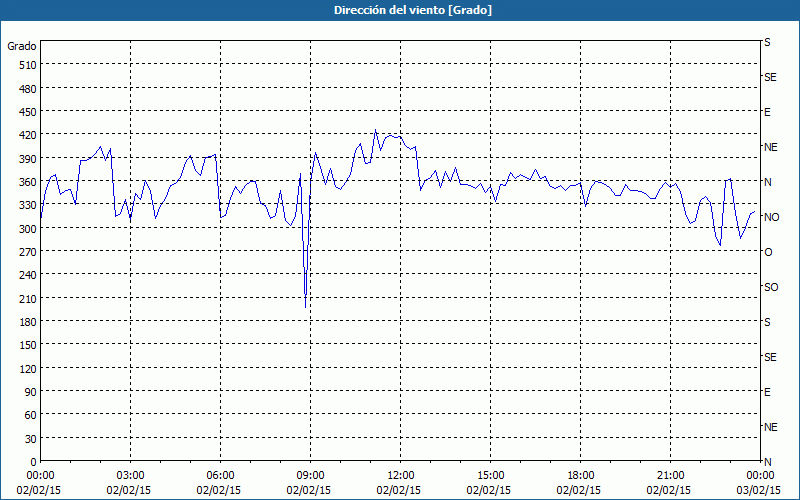Pick the 330 degree axis label
The image size is (800, 500).
28,205
